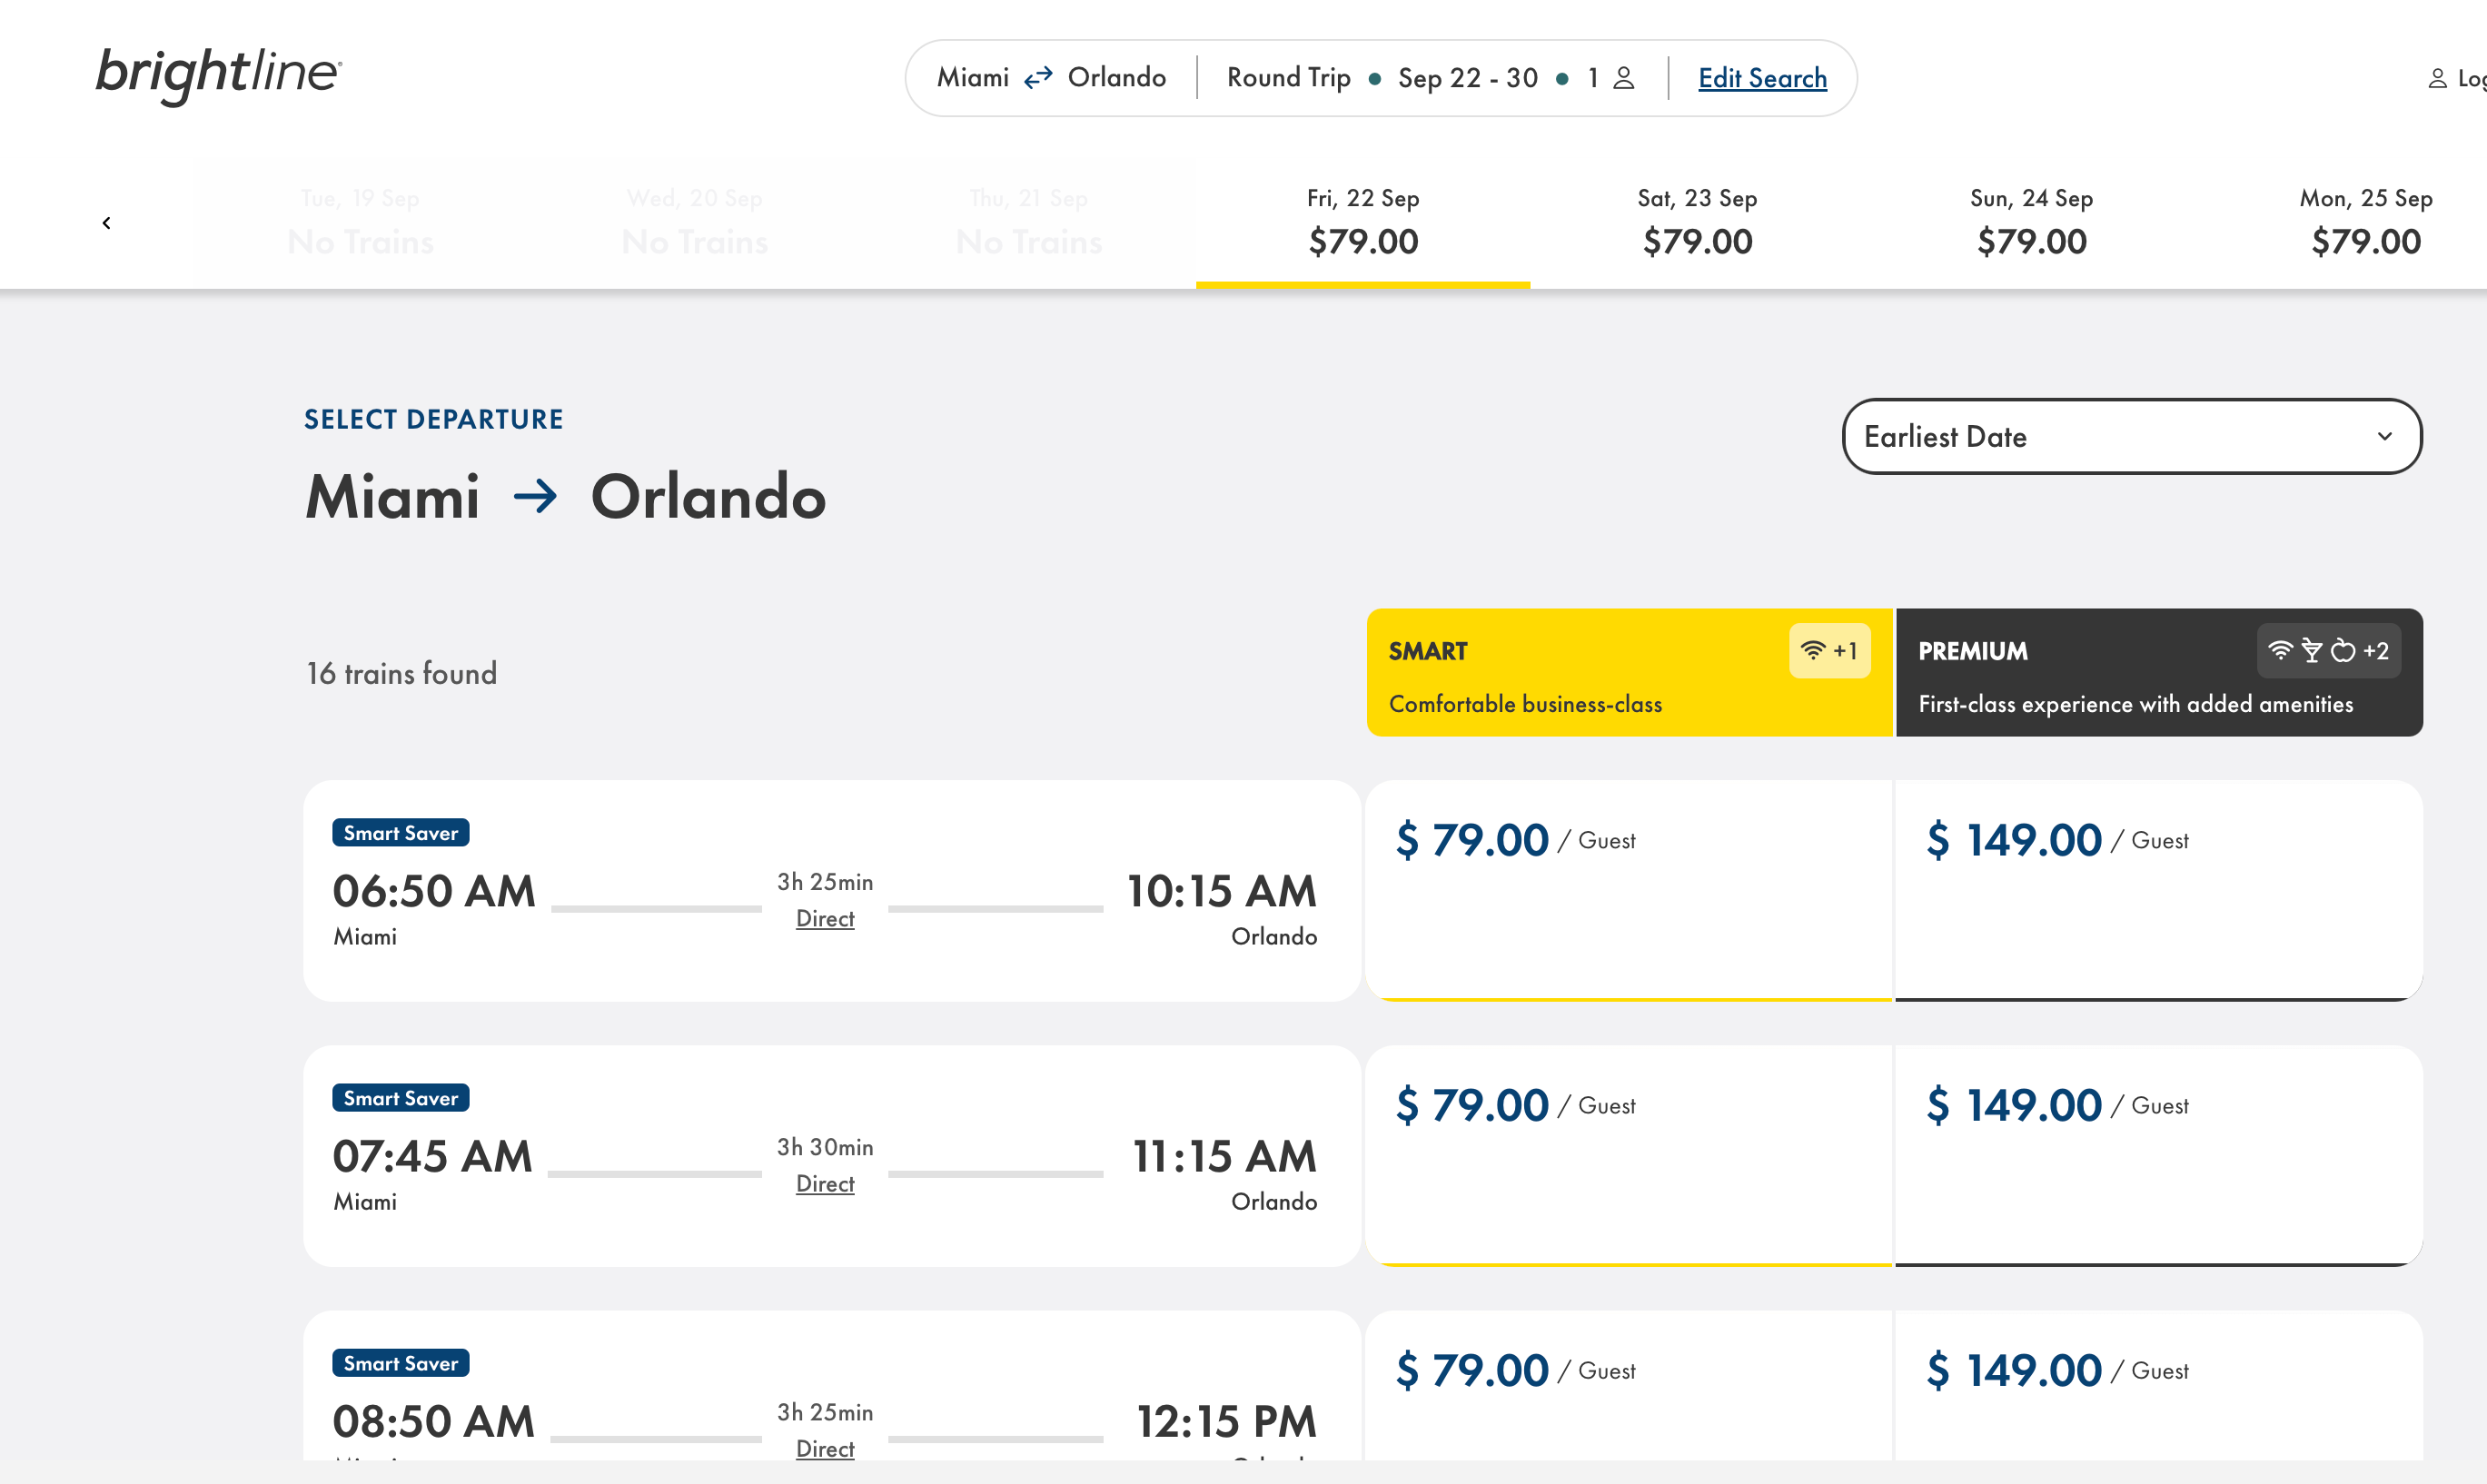Click the Log in link
This screenshot has width=2487, height=1484.
pos(2472,78)
